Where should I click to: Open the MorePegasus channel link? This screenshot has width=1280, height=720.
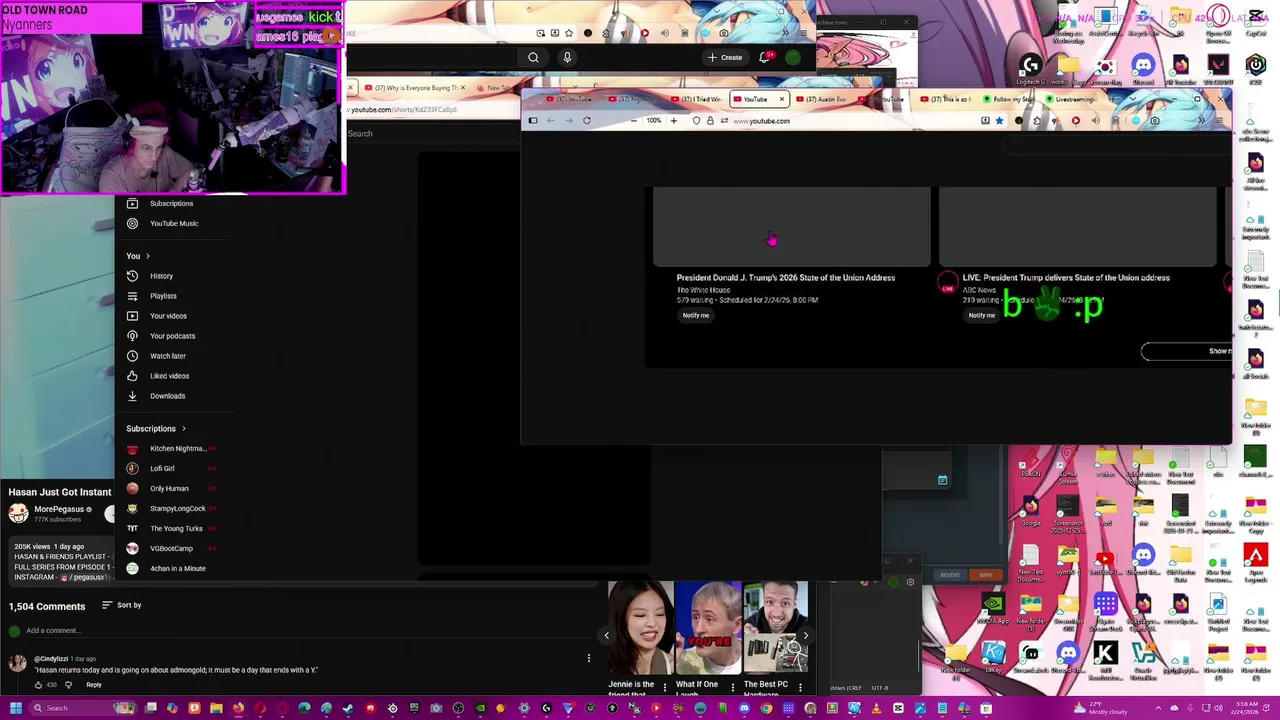pyautogui.click(x=59, y=510)
